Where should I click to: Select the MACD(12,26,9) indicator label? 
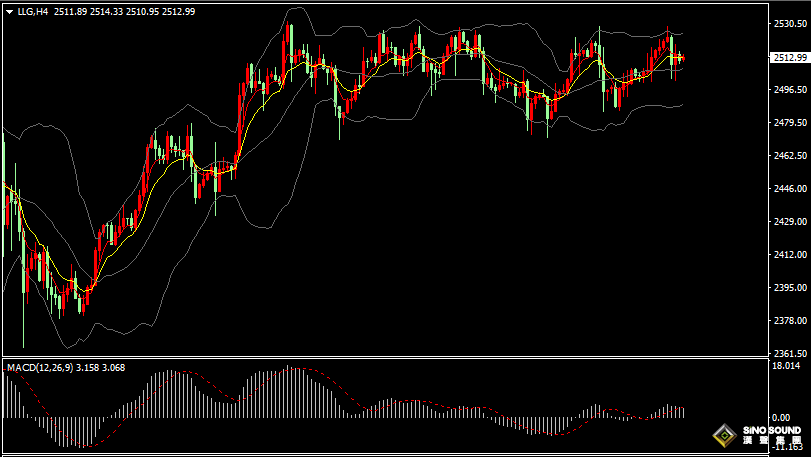(x=40, y=368)
